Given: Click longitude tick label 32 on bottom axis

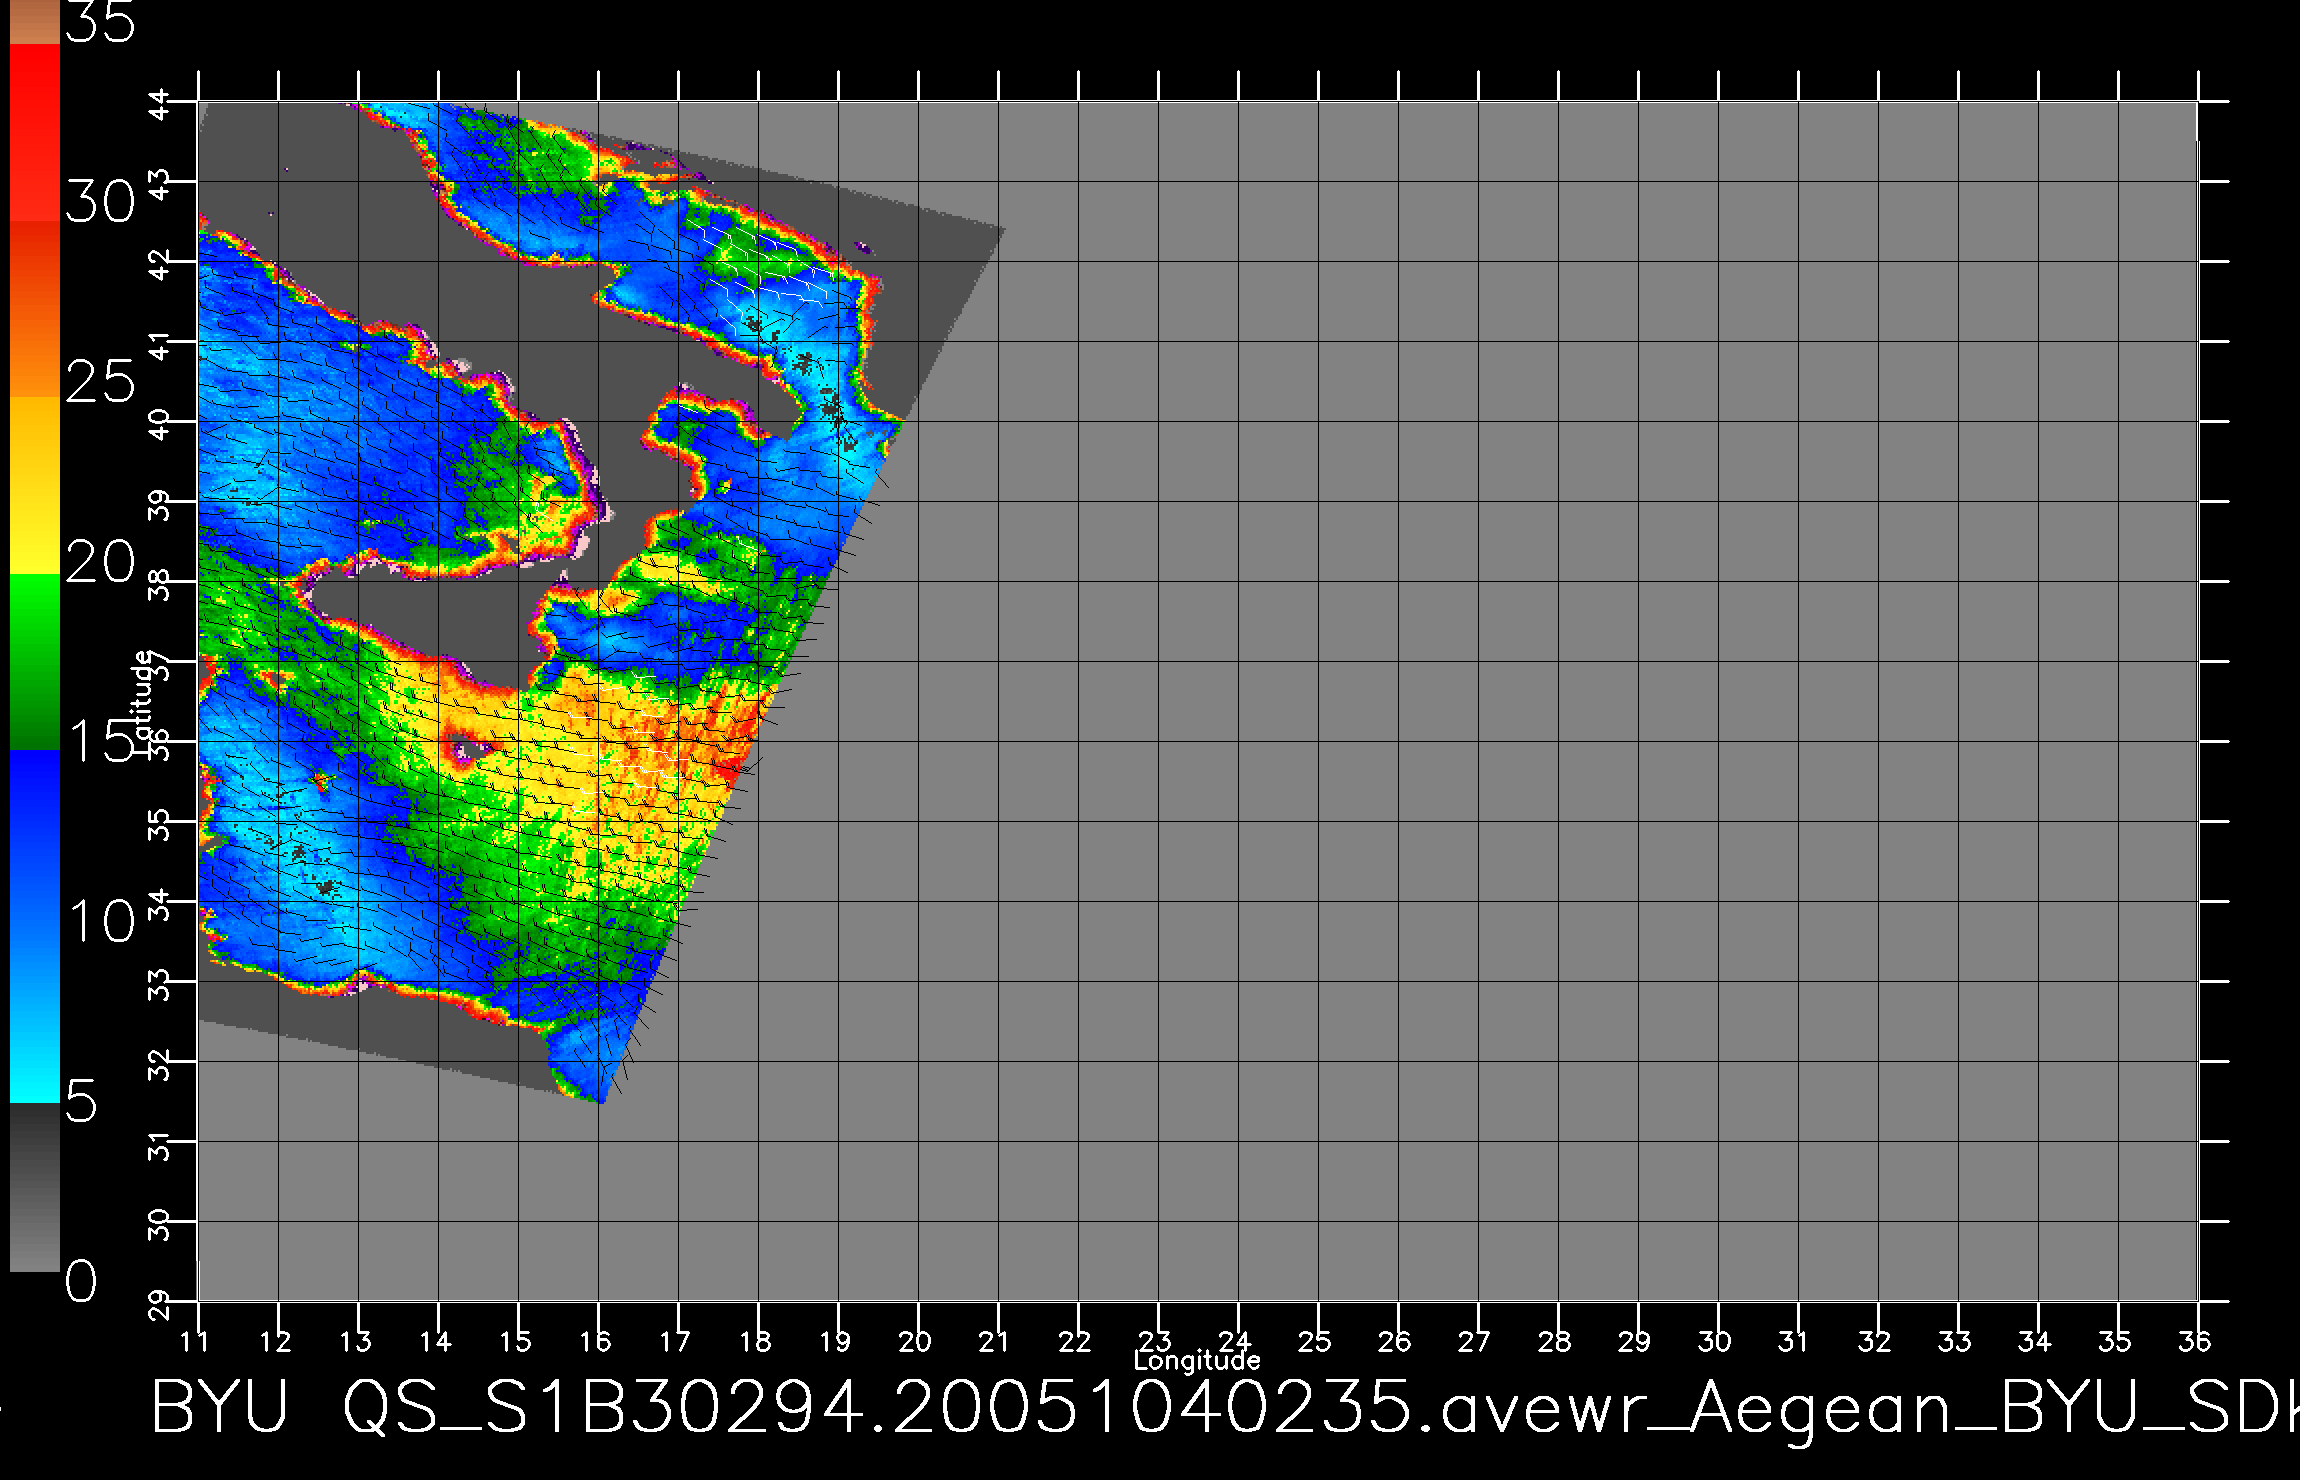Looking at the screenshot, I should 1875,1340.
